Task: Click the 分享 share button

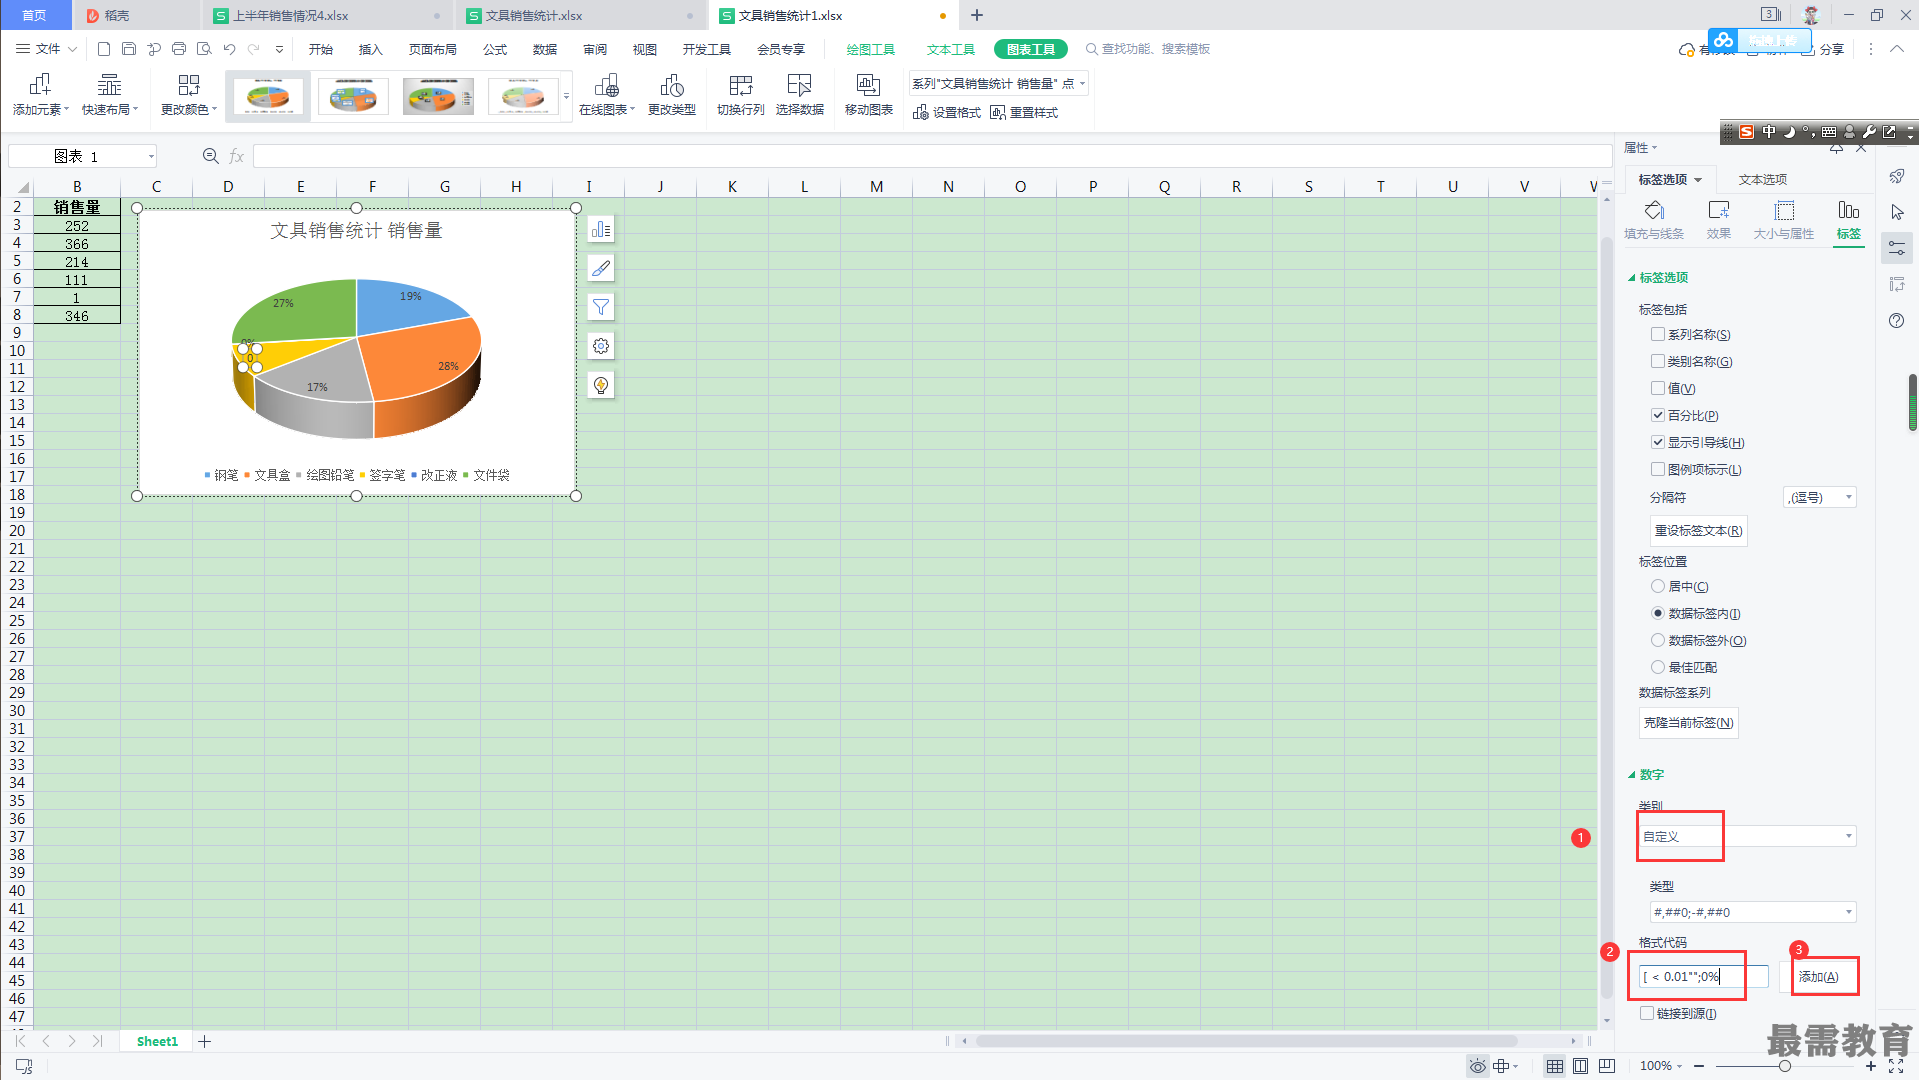Action: pos(1823,49)
